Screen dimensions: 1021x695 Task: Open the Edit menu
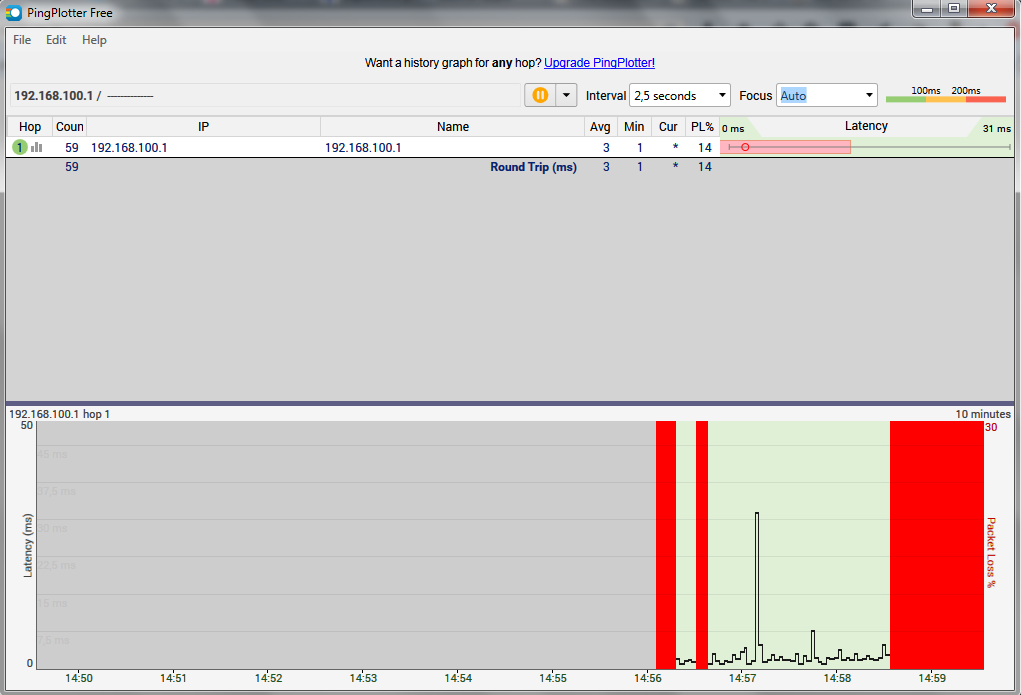(x=56, y=40)
